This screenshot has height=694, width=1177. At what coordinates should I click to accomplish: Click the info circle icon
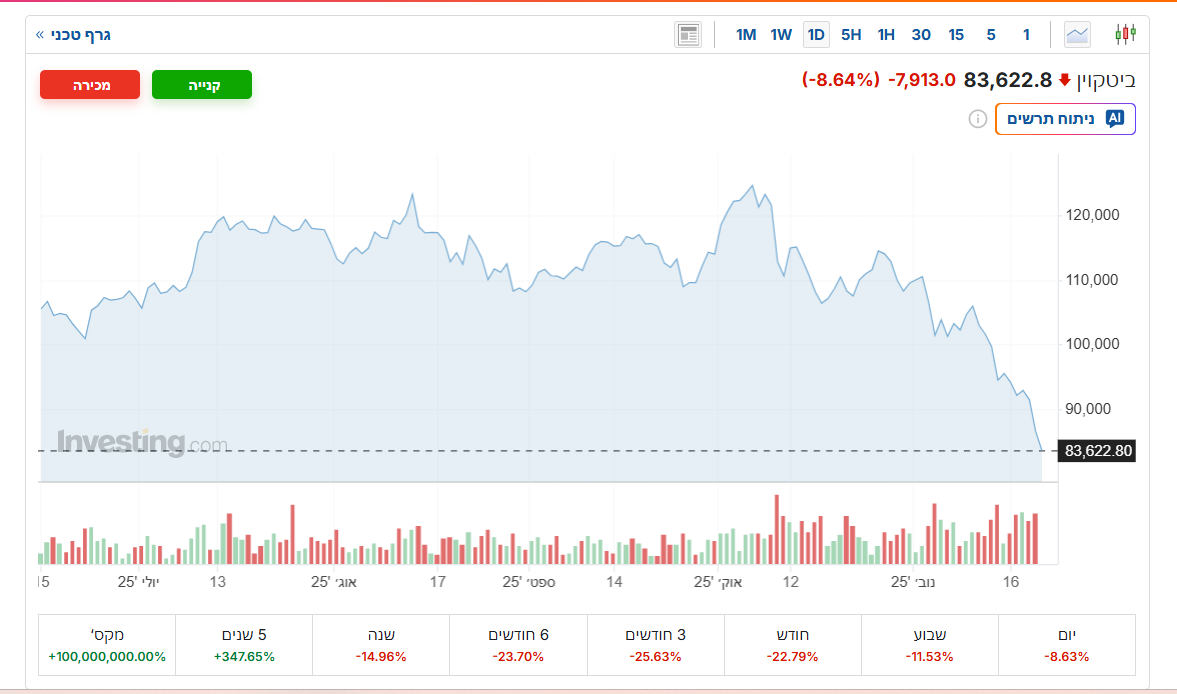tap(977, 119)
